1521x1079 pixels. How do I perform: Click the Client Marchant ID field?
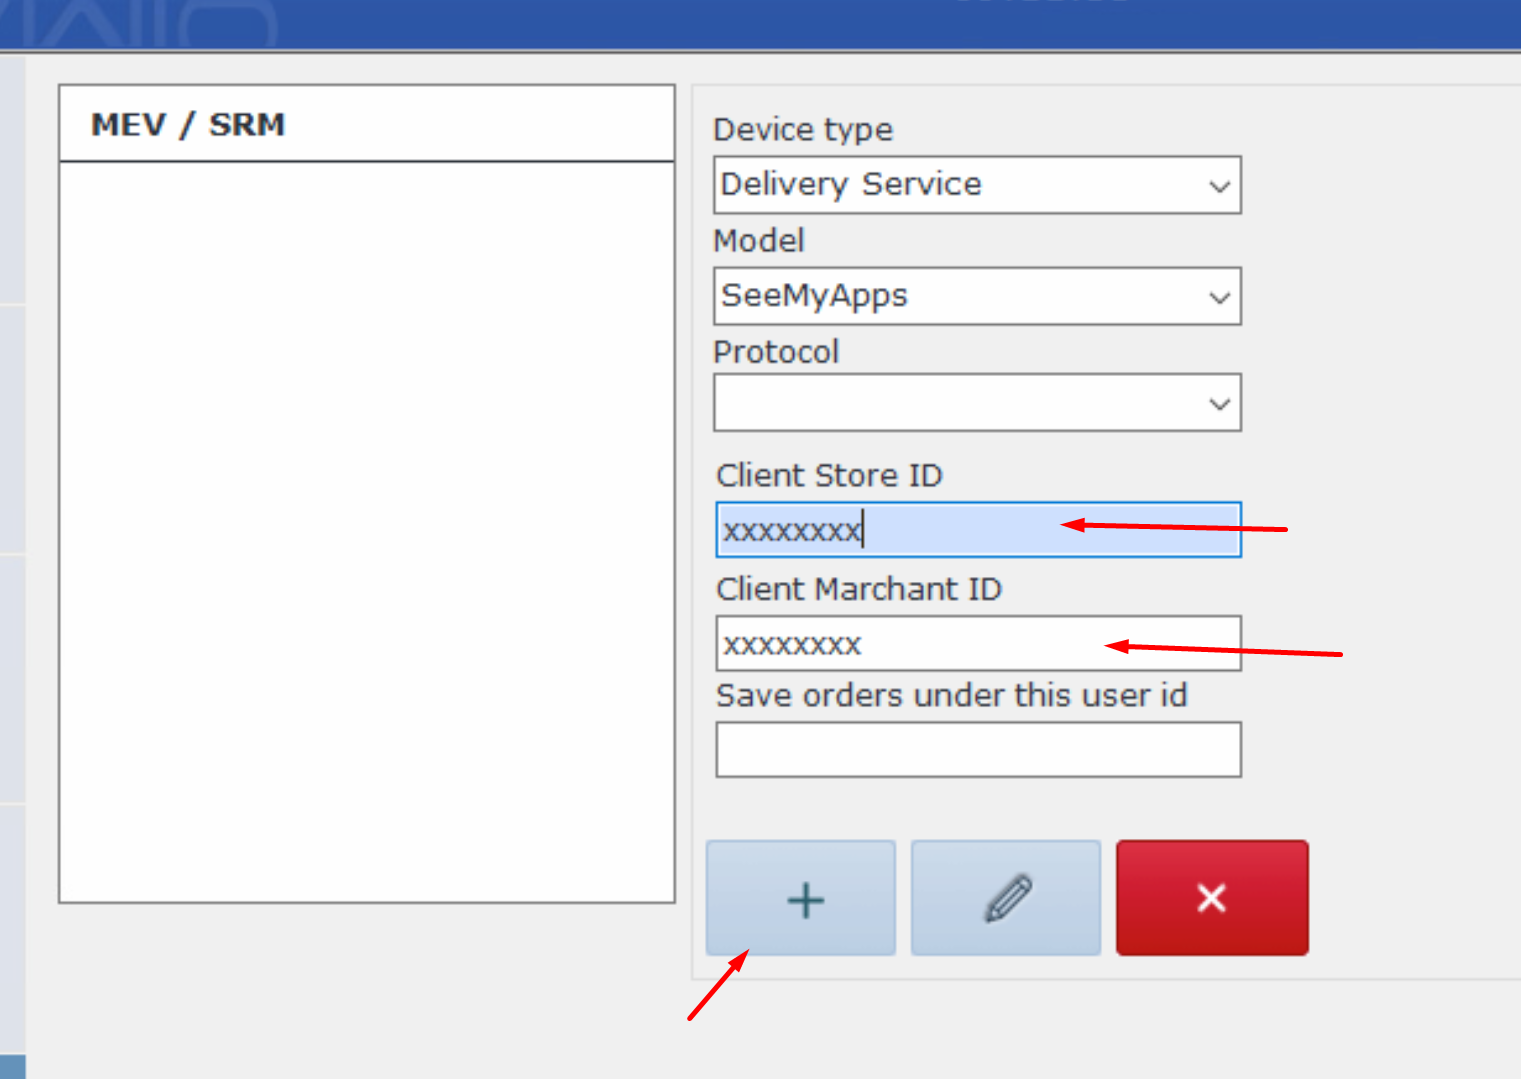pos(978,643)
